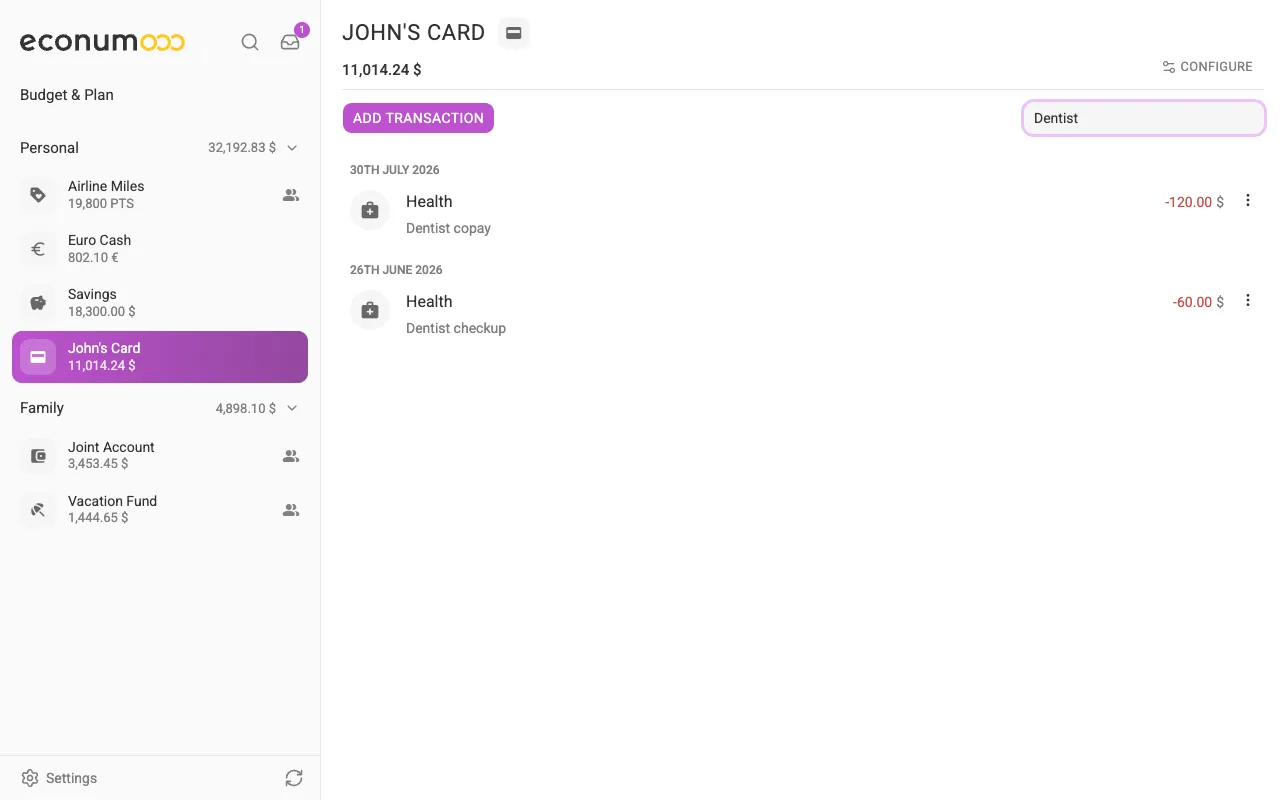Click John's Card credit card icon in sidebar
The height and width of the screenshot is (800, 1280).
38,357
